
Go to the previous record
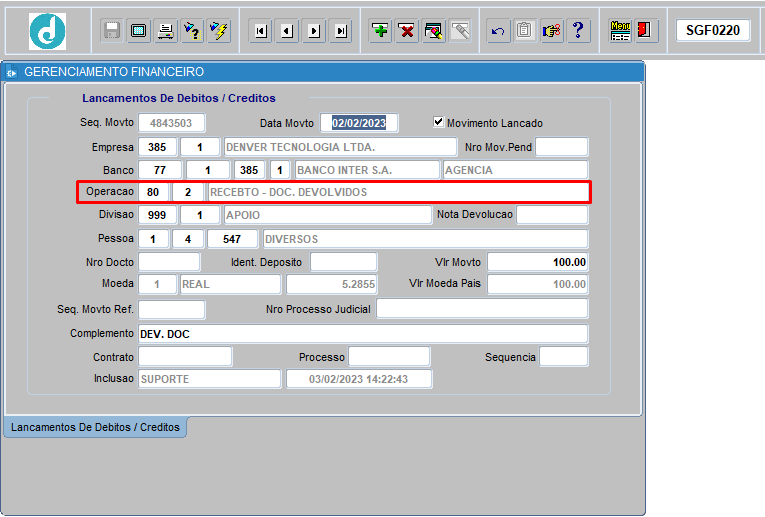[288, 31]
